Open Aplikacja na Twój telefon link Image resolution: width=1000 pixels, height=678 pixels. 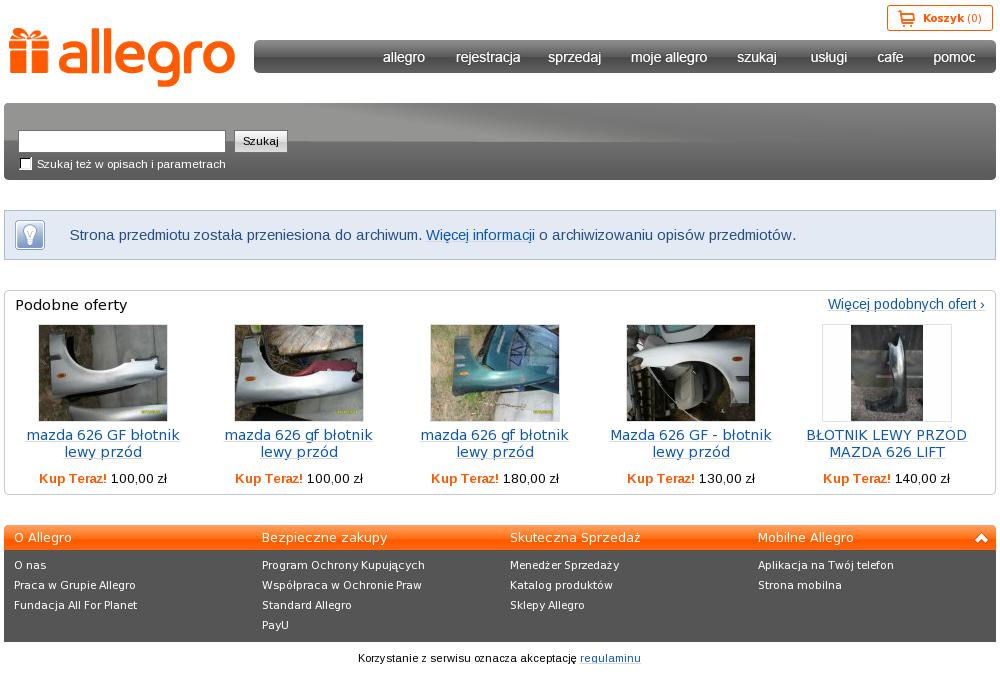coord(826,565)
